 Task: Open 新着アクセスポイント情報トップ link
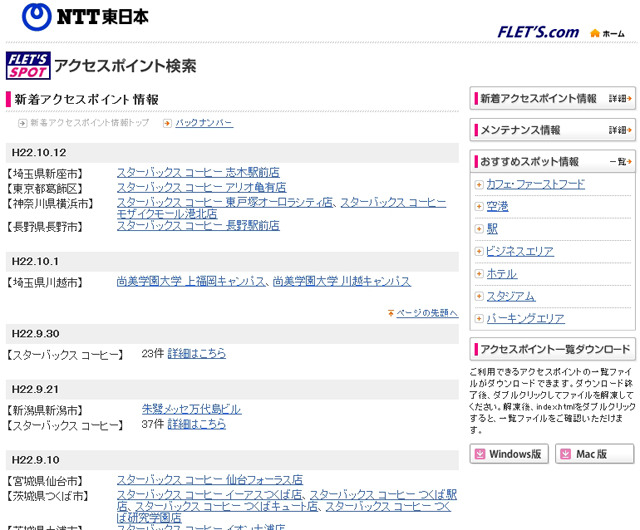pyautogui.click(x=90, y=123)
